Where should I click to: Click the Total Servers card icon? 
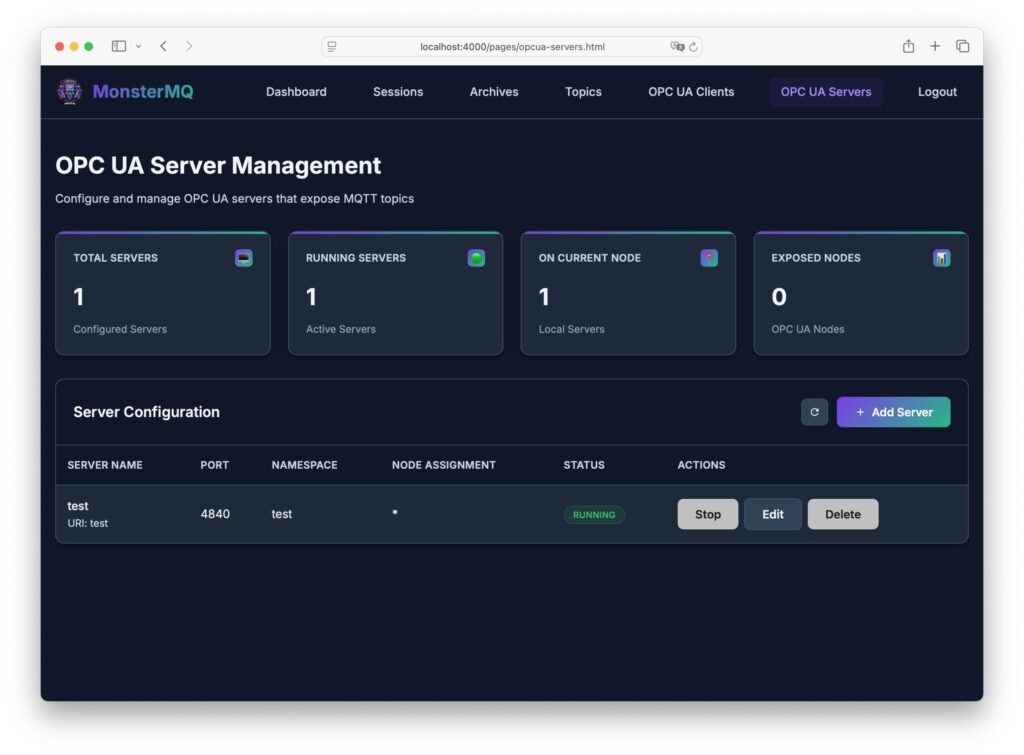tap(244, 258)
